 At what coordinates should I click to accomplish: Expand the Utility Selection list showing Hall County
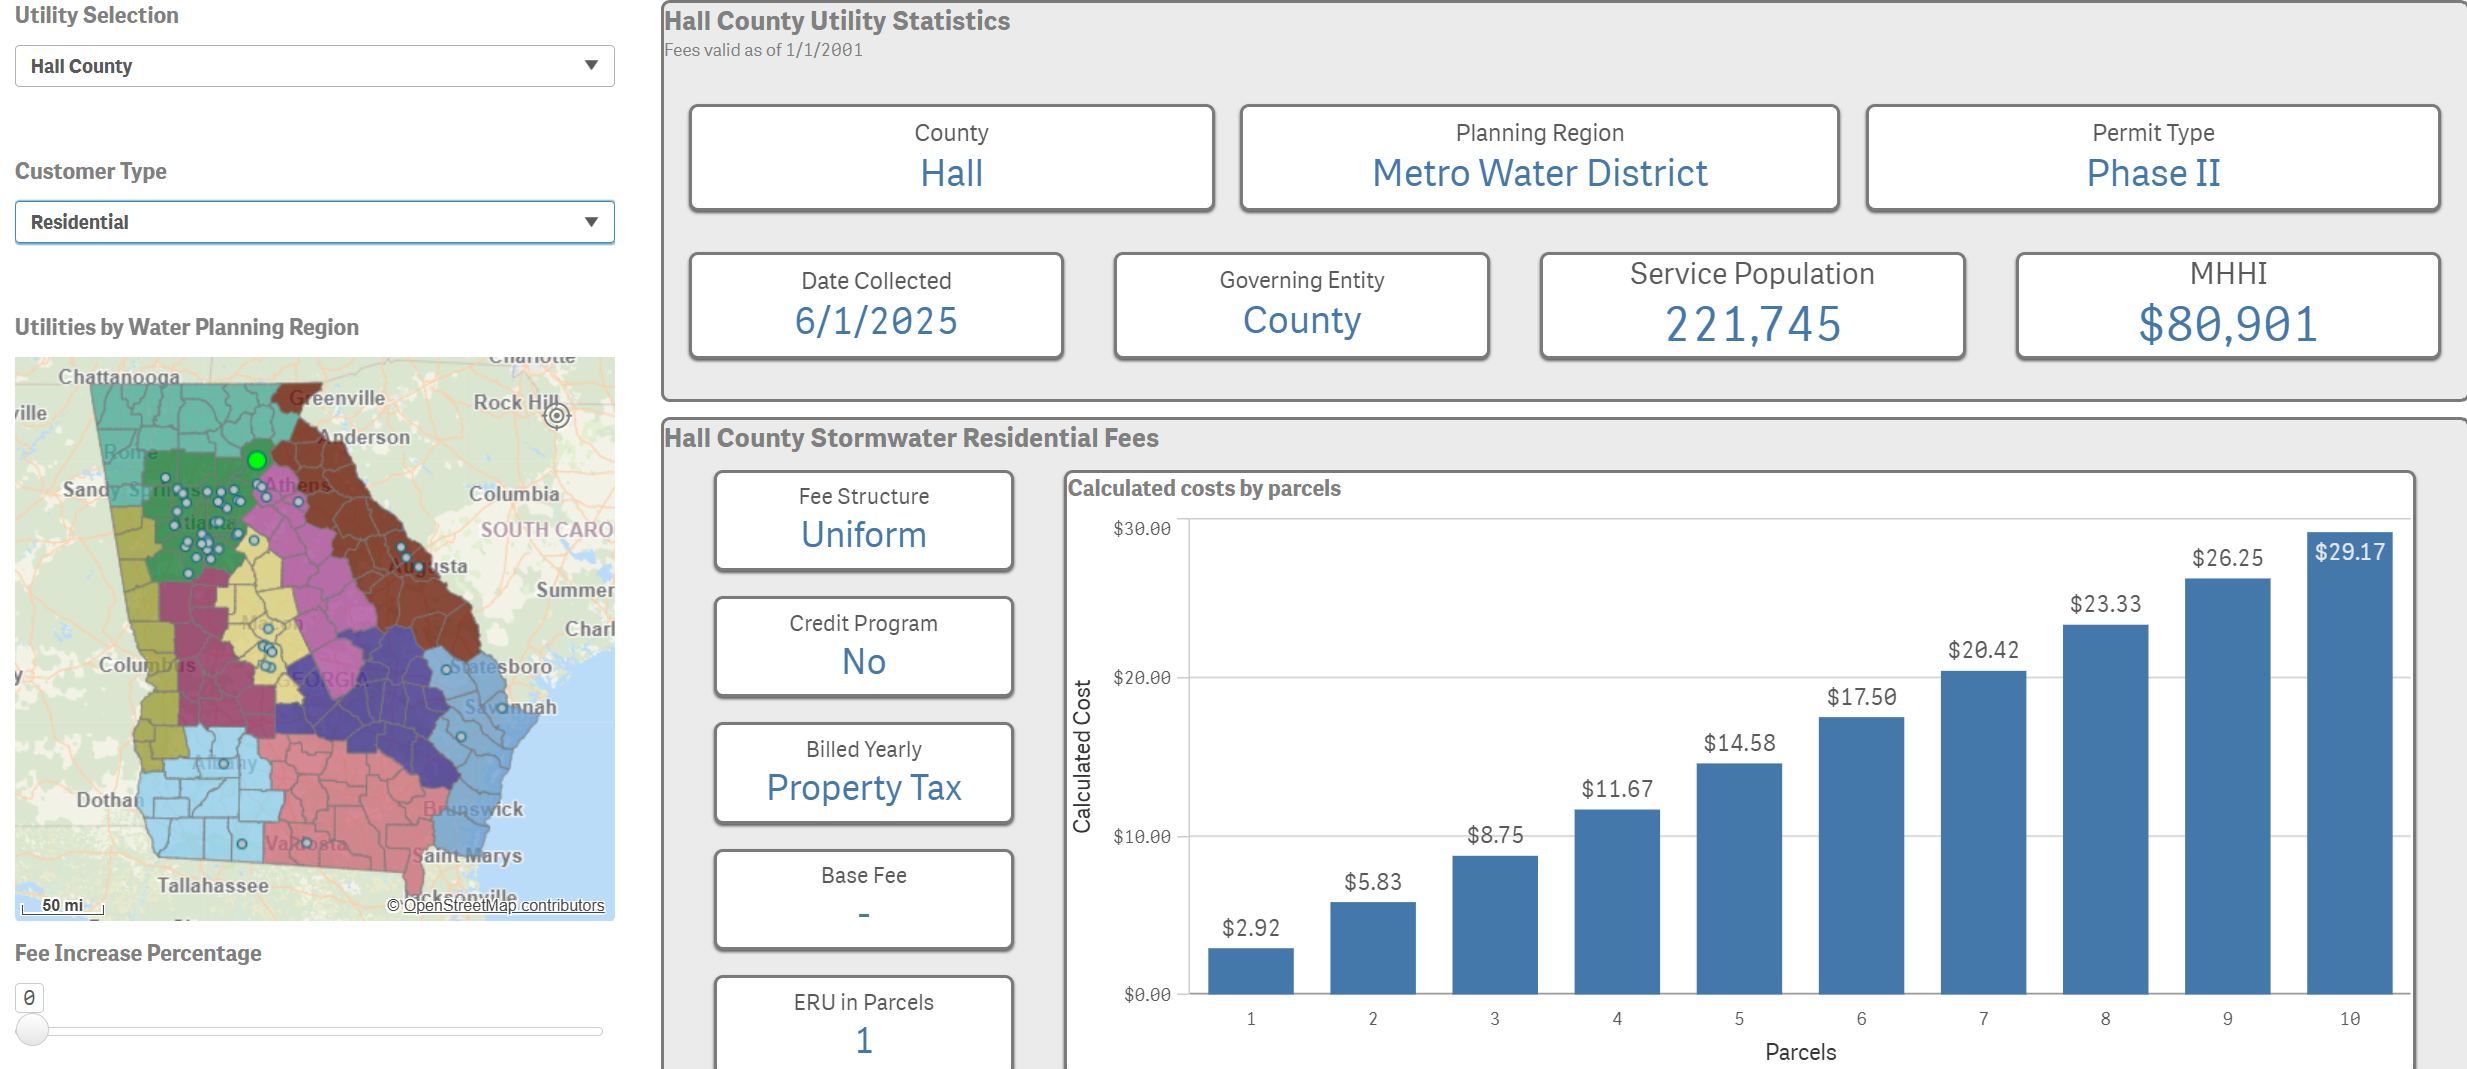314,66
